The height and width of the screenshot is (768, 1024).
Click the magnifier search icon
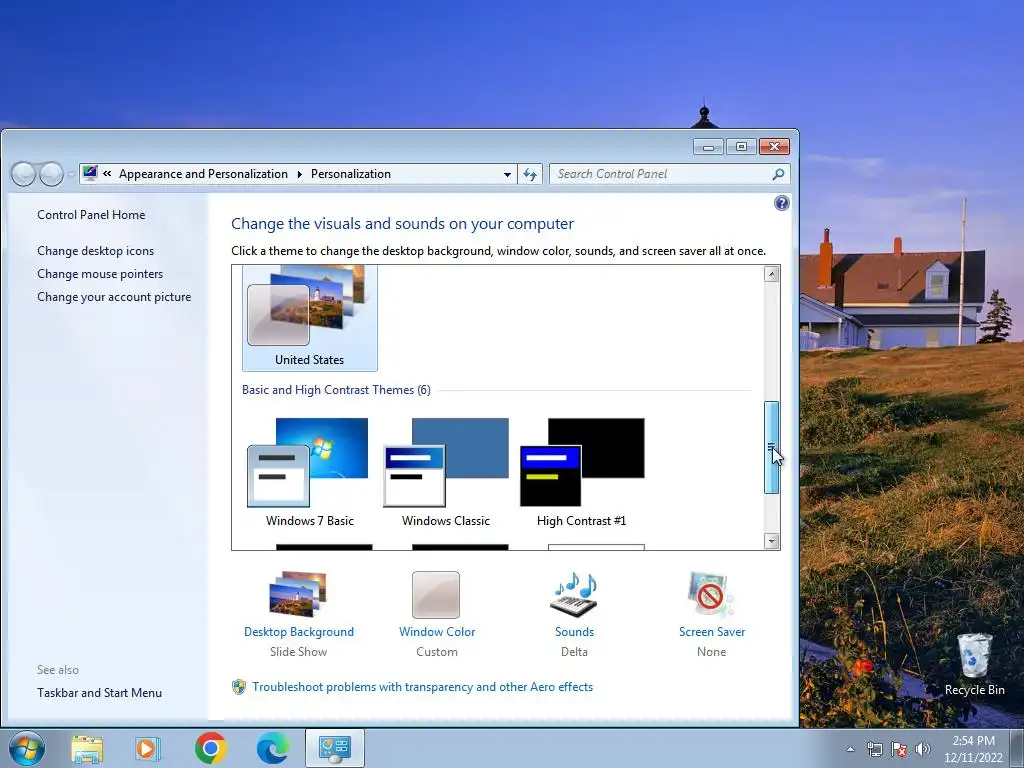(x=778, y=174)
